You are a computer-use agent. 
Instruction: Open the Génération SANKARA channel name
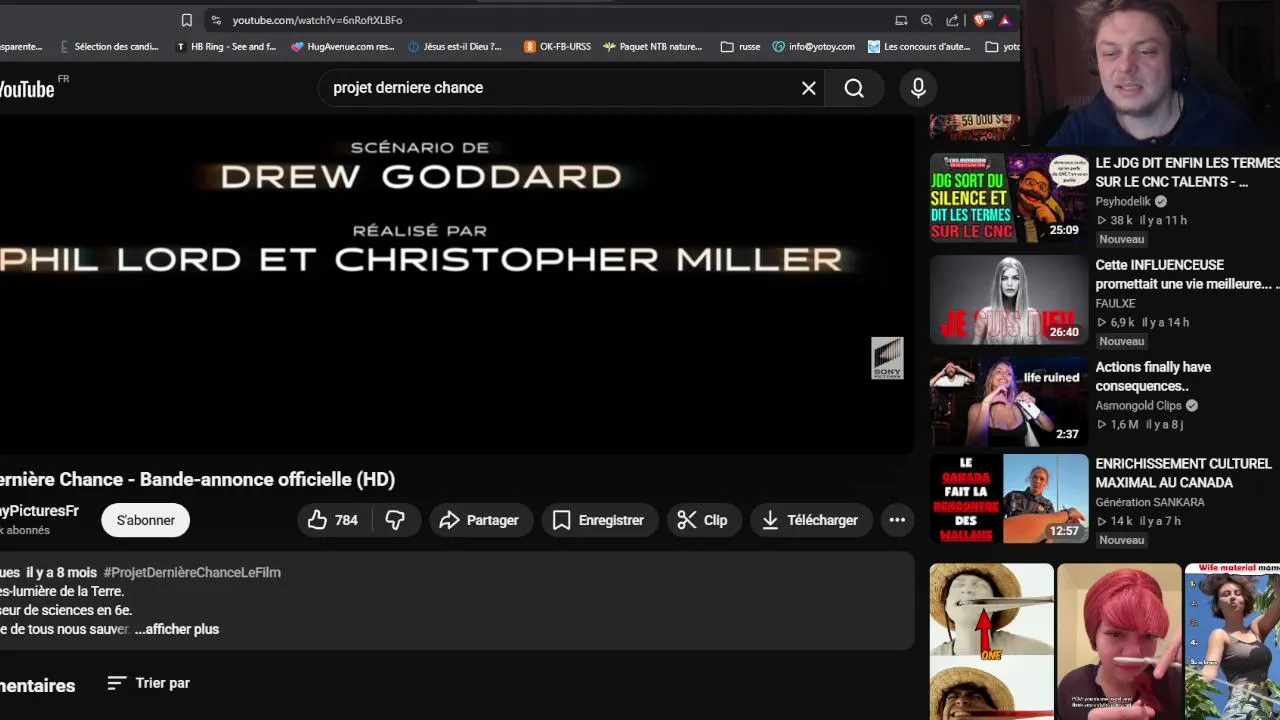(1150, 502)
